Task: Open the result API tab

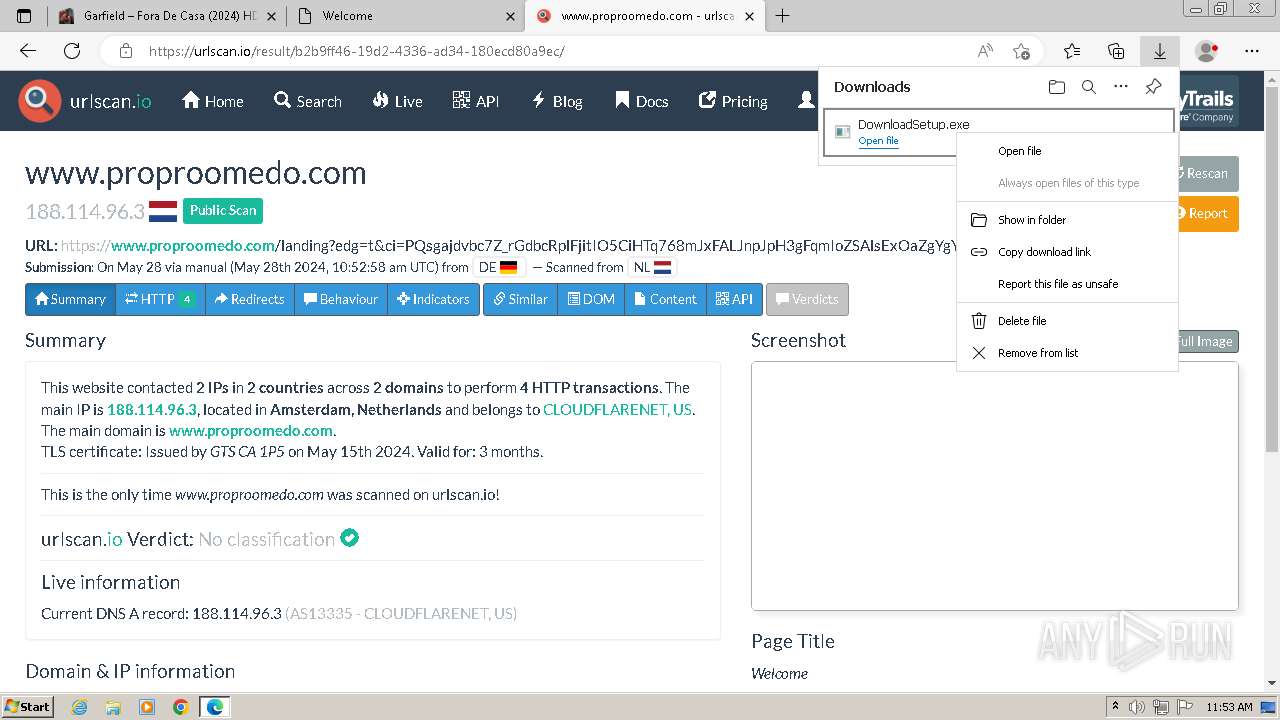Action: [x=734, y=299]
